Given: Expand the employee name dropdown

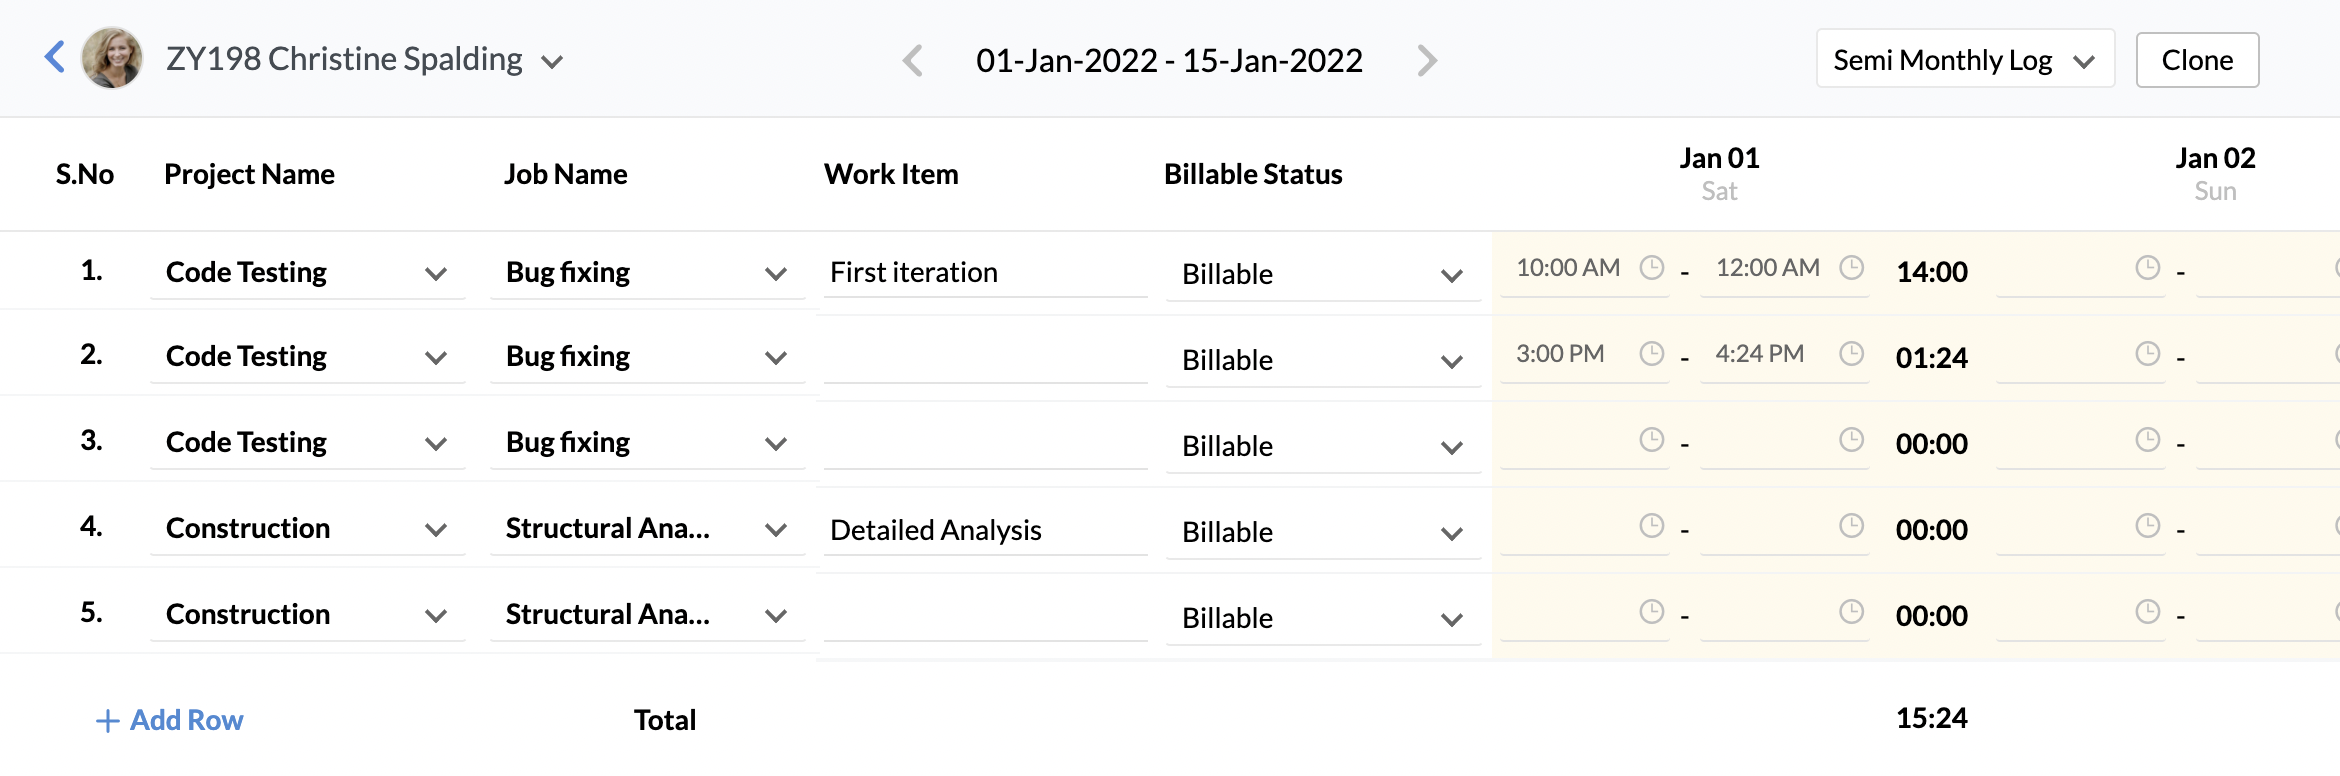Looking at the screenshot, I should 552,62.
